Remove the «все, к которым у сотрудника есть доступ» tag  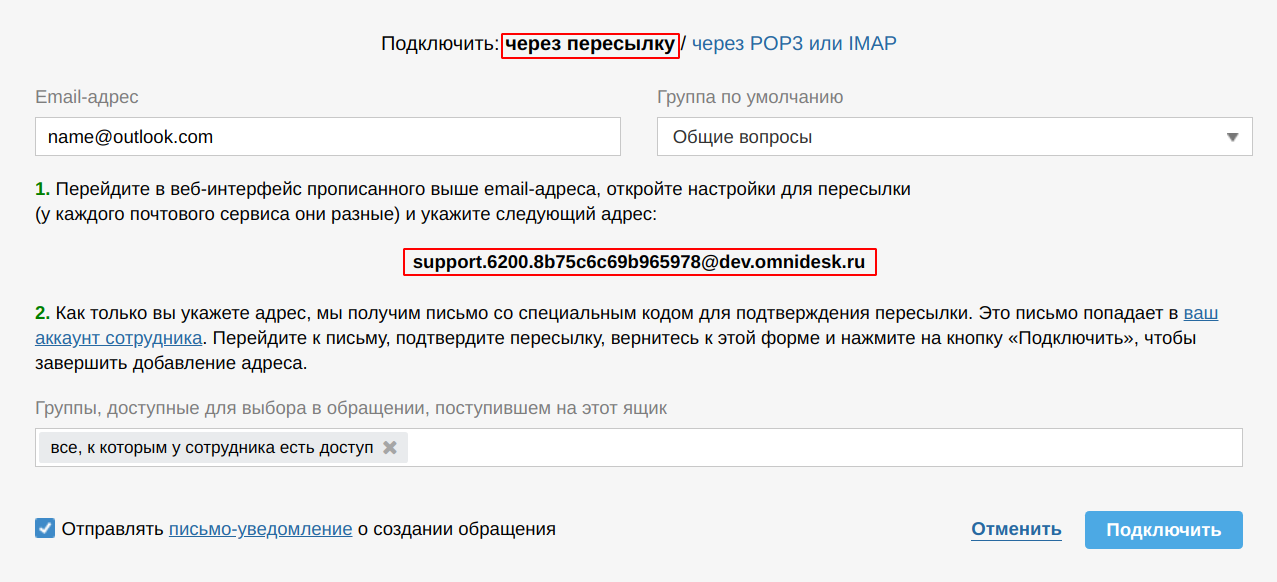pyautogui.click(x=390, y=448)
